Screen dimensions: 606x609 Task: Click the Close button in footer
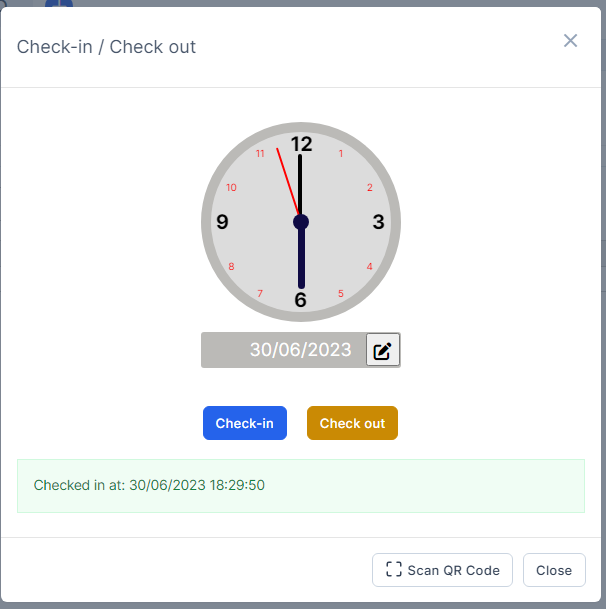pos(553,570)
